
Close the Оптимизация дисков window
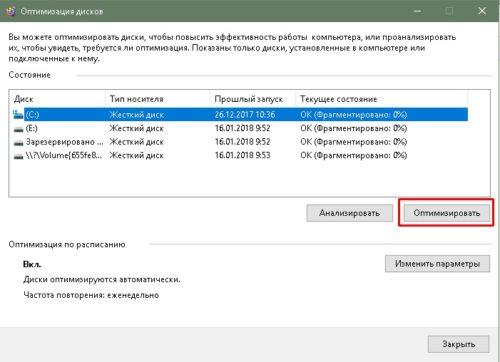(x=482, y=11)
